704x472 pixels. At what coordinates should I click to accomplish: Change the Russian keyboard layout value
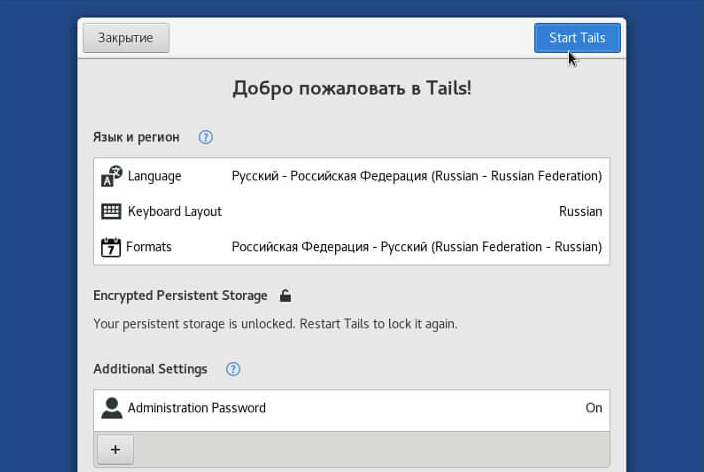tap(580, 212)
